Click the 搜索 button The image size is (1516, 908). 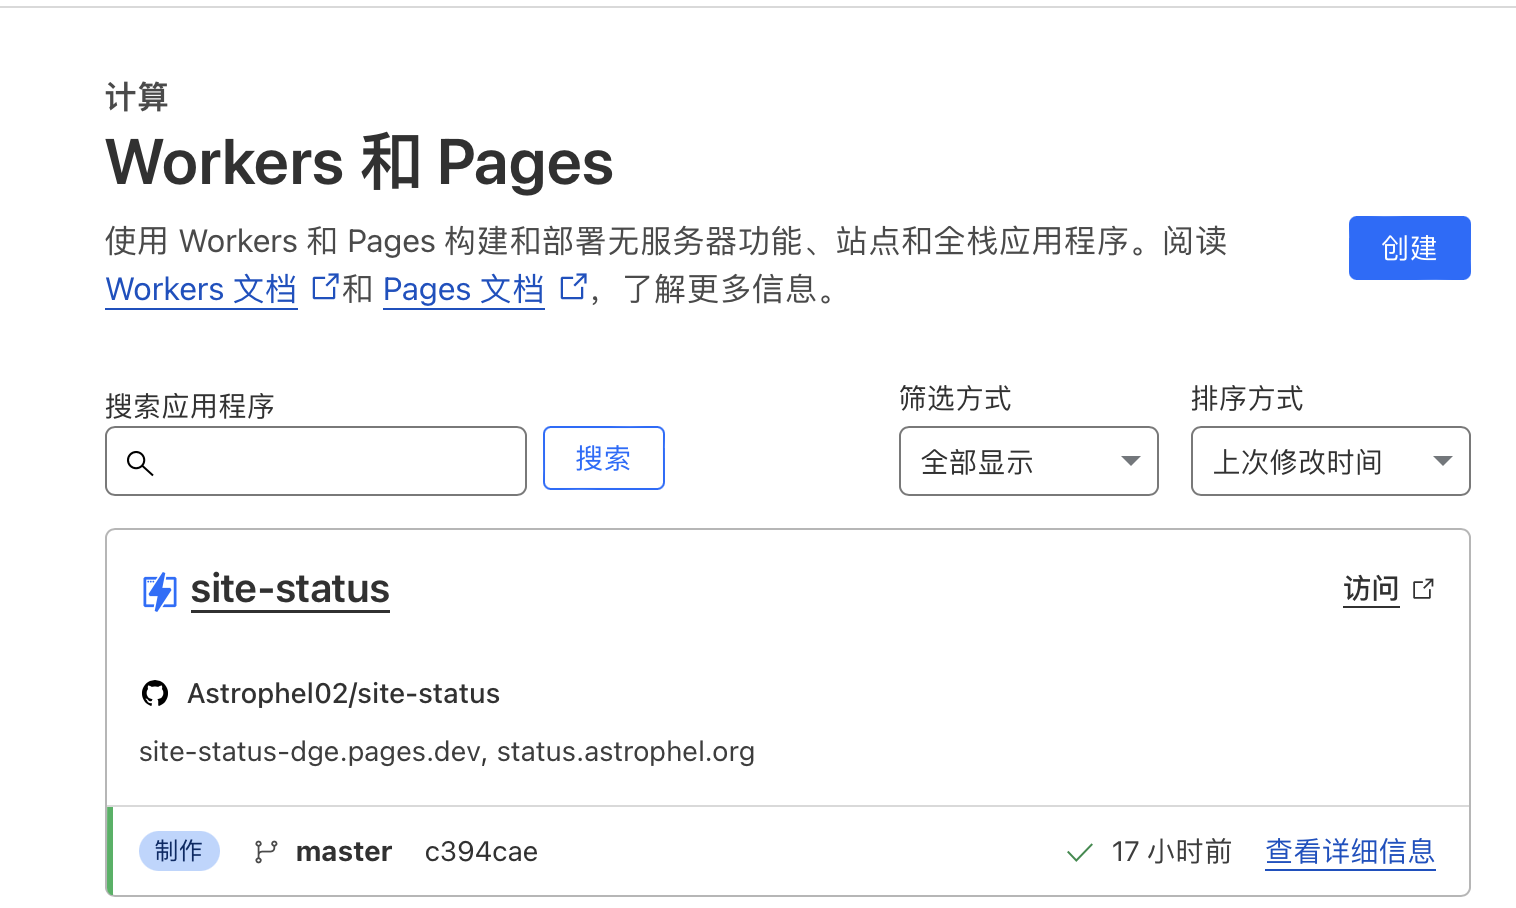point(604,458)
